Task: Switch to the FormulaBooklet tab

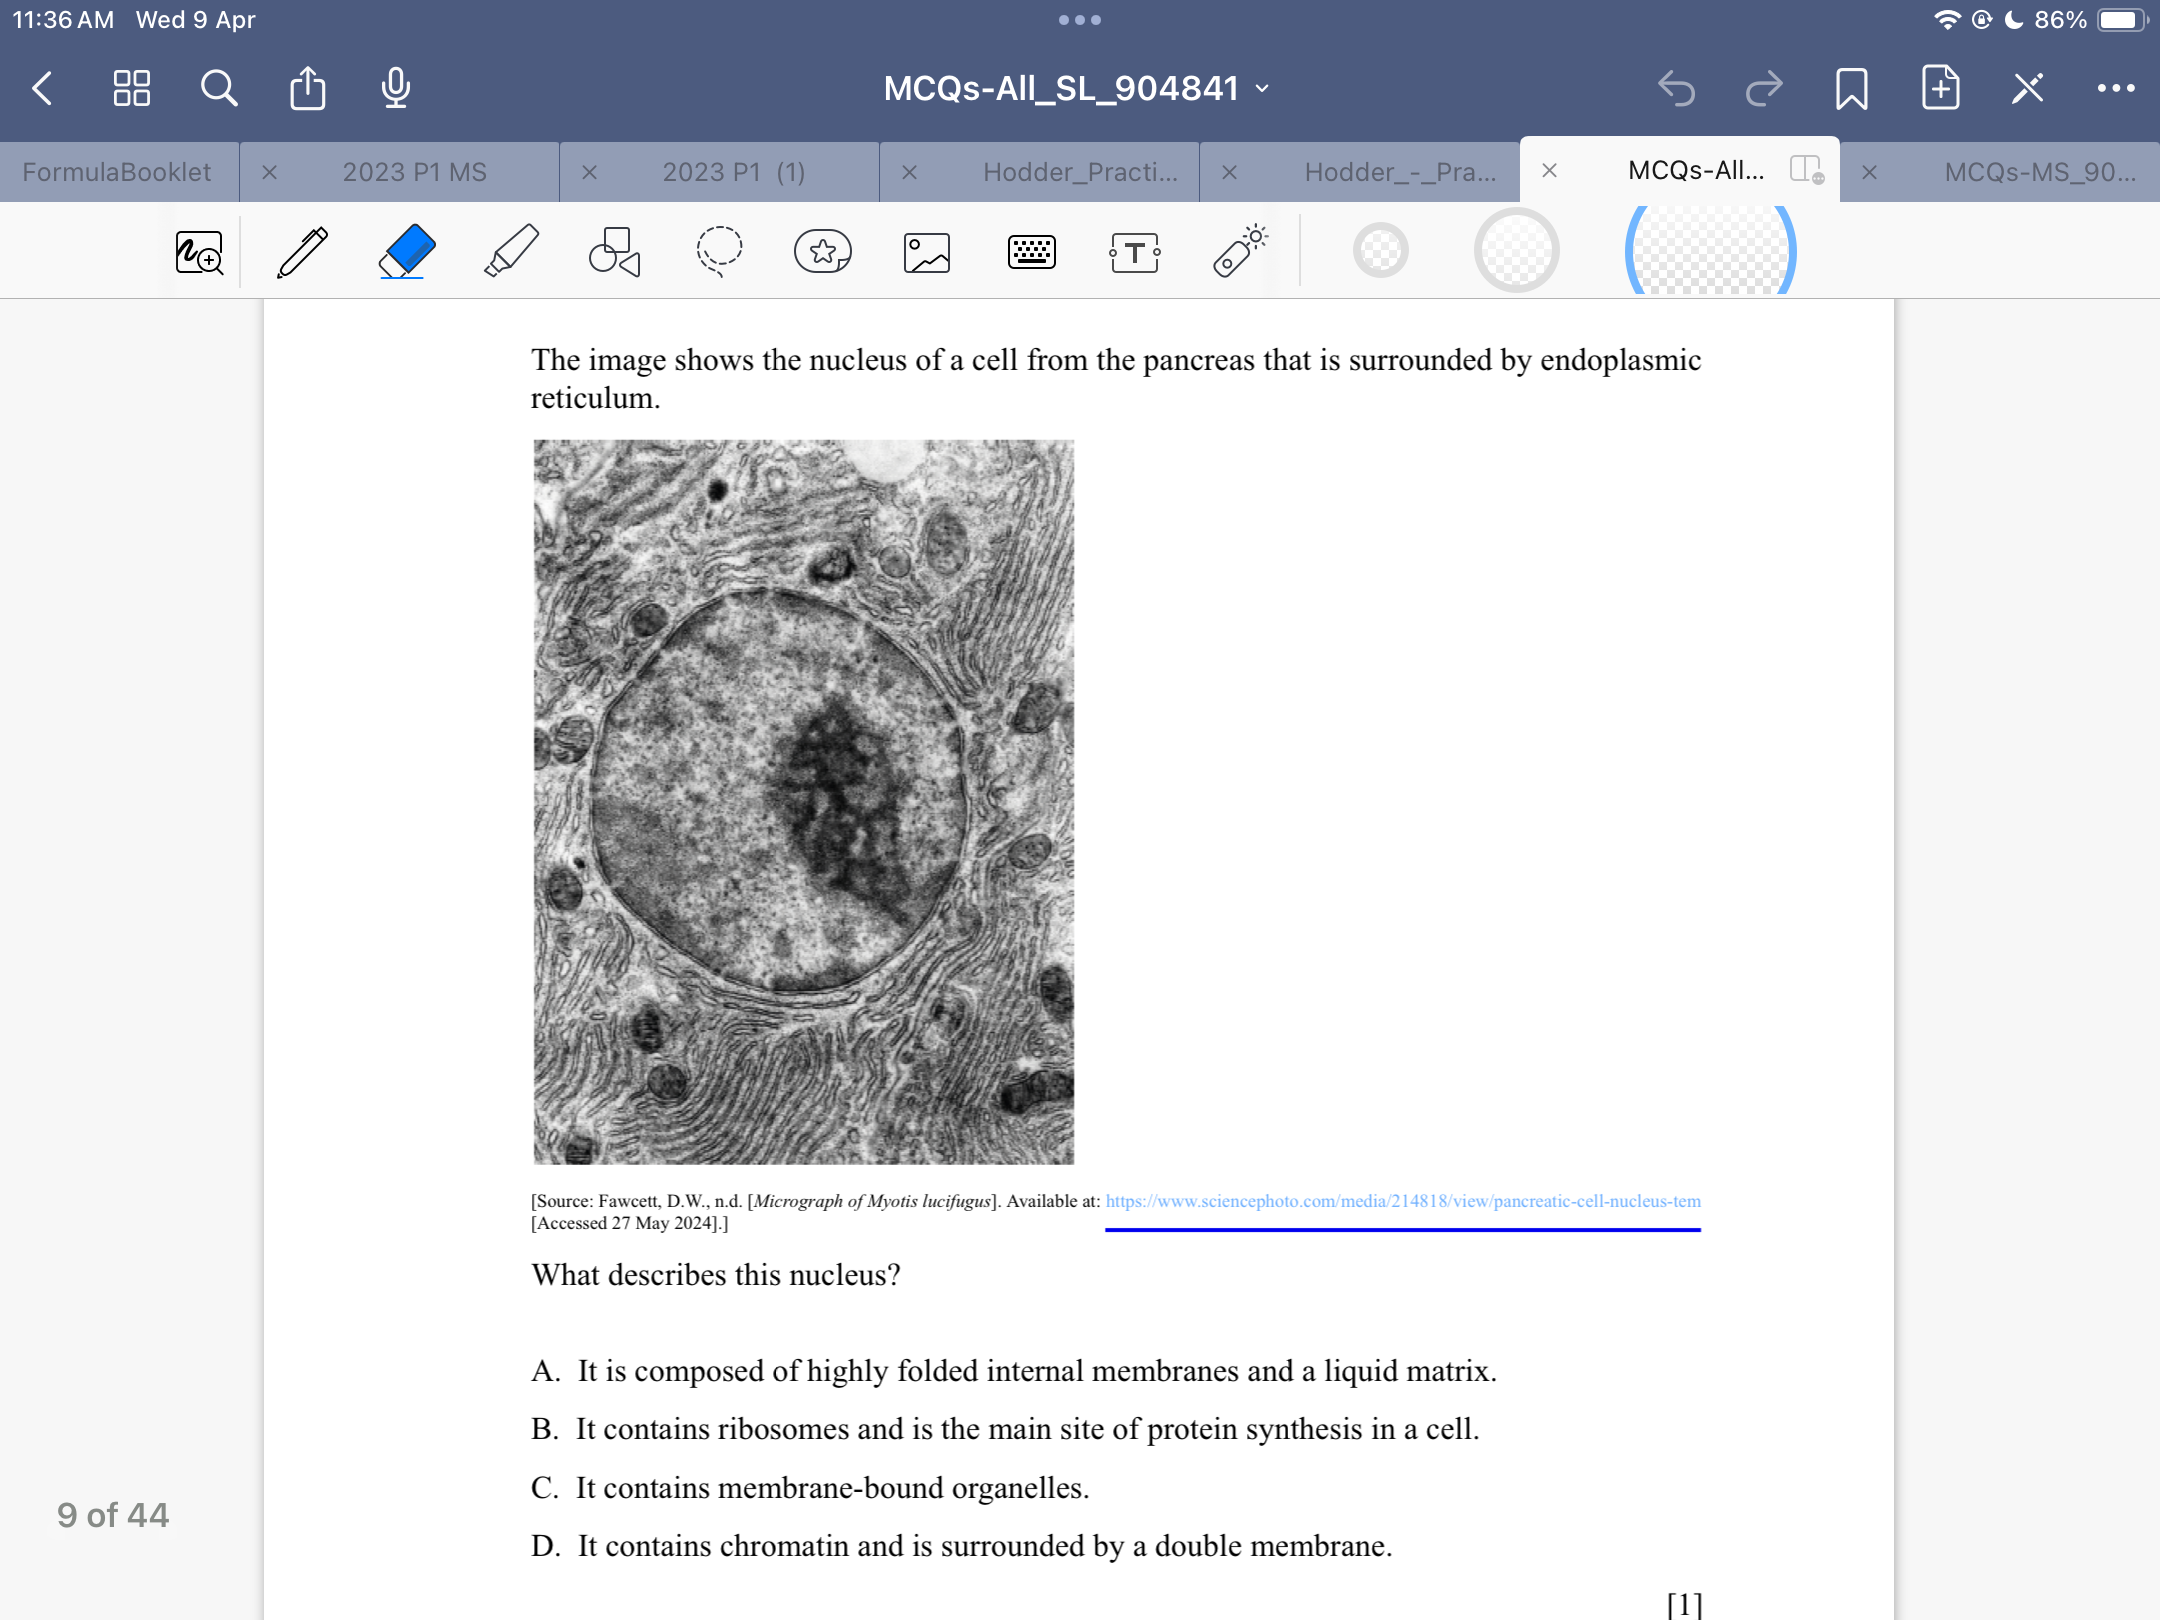Action: pos(117,172)
